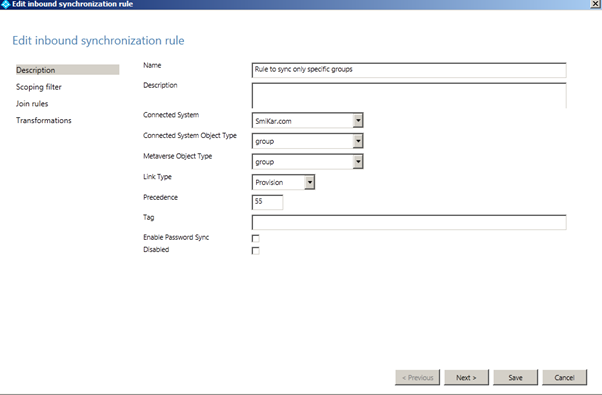Click into the Name text field
Screen dimensions: 602x395
(409, 70)
